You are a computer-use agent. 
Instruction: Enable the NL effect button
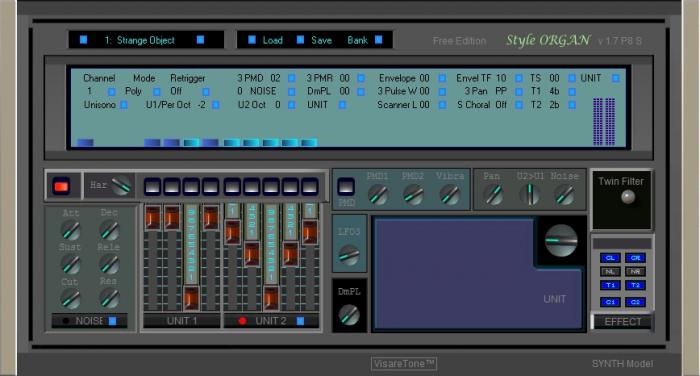coord(610,272)
